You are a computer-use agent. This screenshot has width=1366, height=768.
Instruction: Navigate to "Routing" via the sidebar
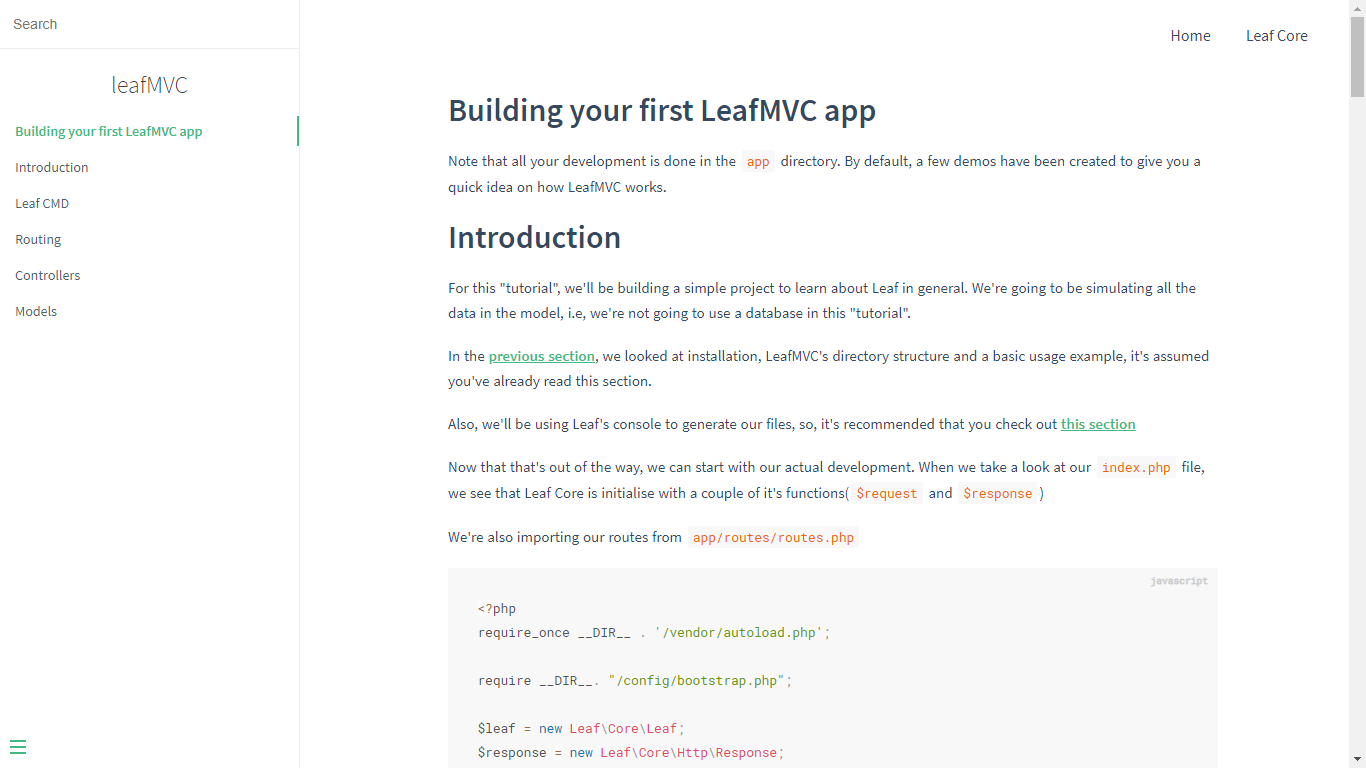[x=38, y=239]
